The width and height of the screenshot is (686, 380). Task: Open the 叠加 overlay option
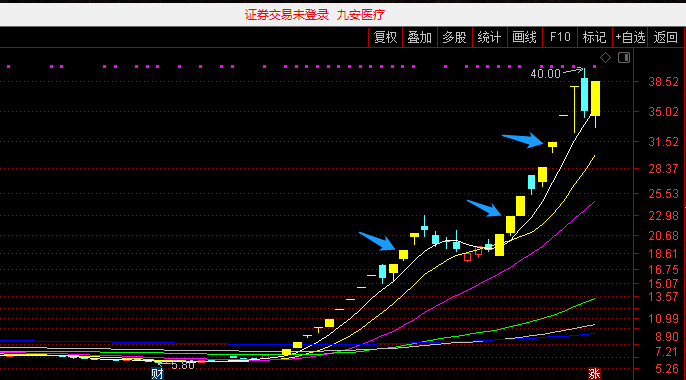point(420,38)
